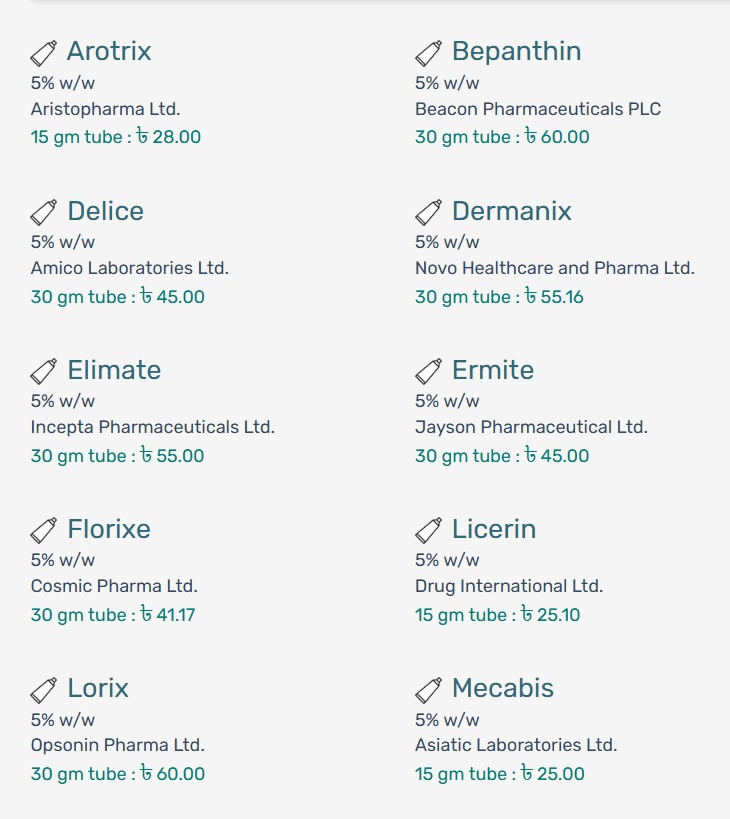Select the Lorix 30 gm tube price
The width and height of the screenshot is (730, 819).
(118, 774)
